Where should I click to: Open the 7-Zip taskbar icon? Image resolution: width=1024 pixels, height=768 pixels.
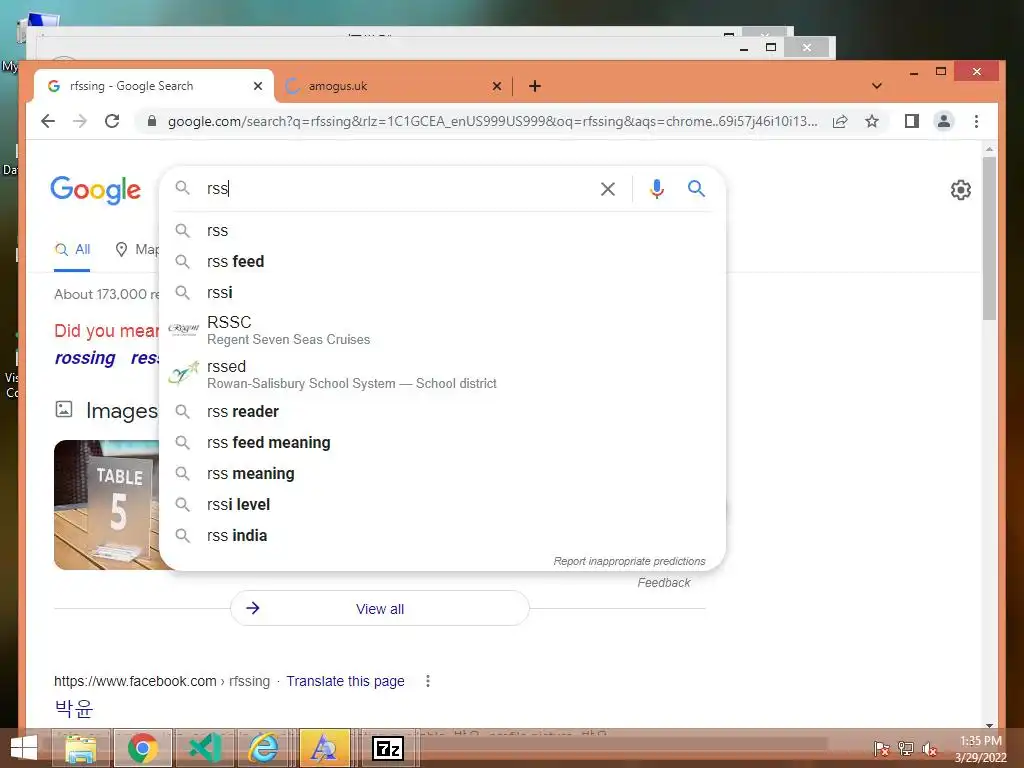coord(388,748)
